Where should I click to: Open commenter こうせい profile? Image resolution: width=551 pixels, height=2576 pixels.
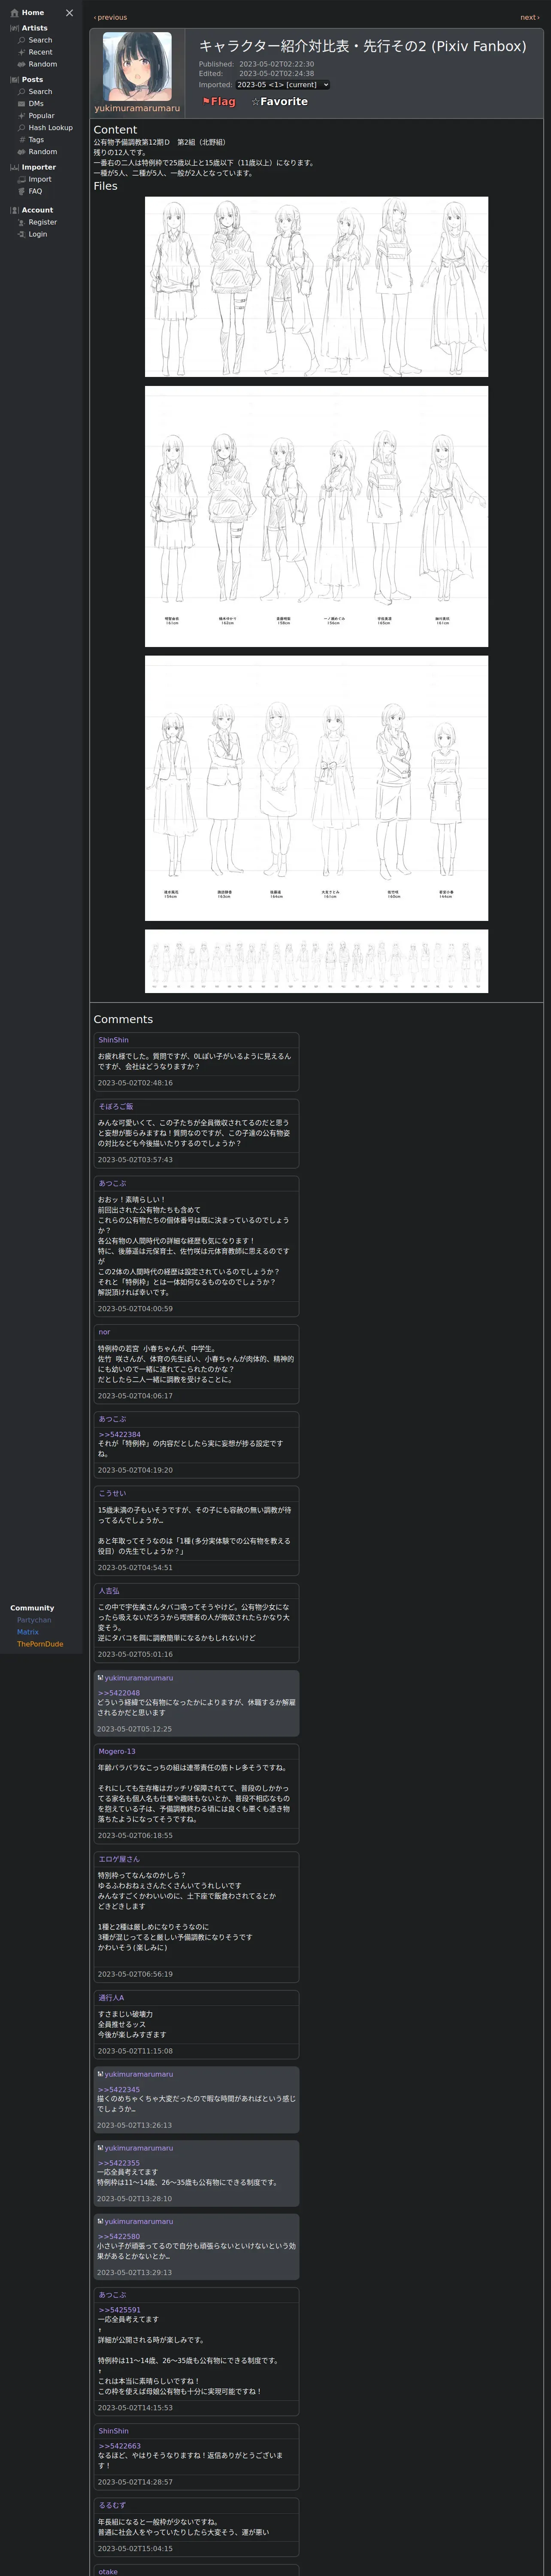[x=112, y=1494]
